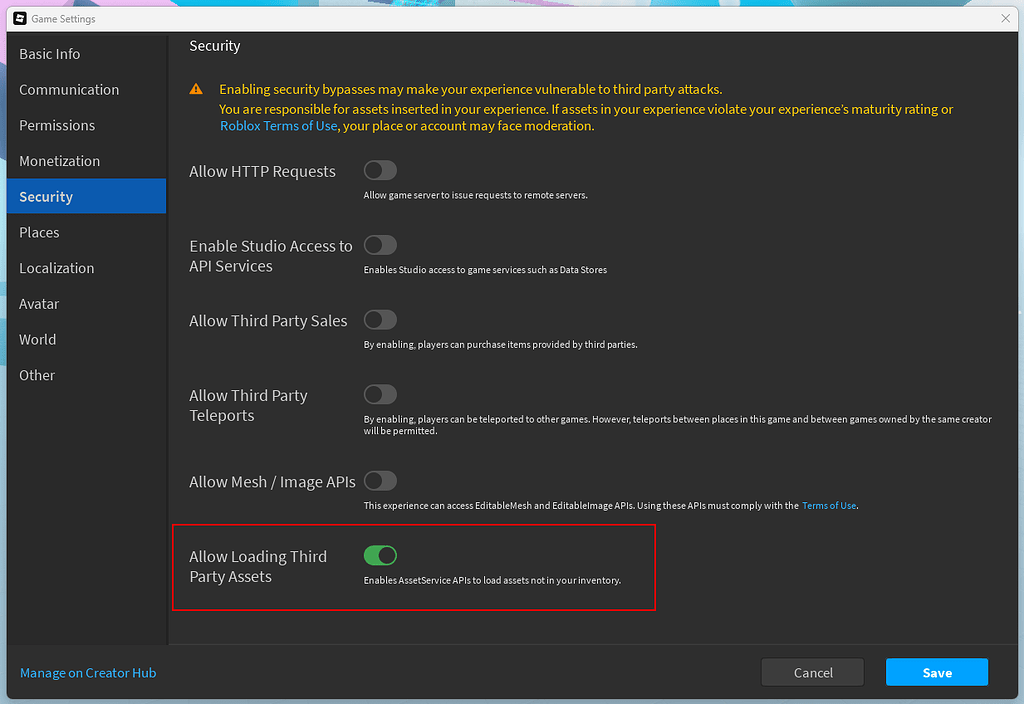Enable Allow Third Party Sales
The height and width of the screenshot is (704, 1024).
coord(380,320)
